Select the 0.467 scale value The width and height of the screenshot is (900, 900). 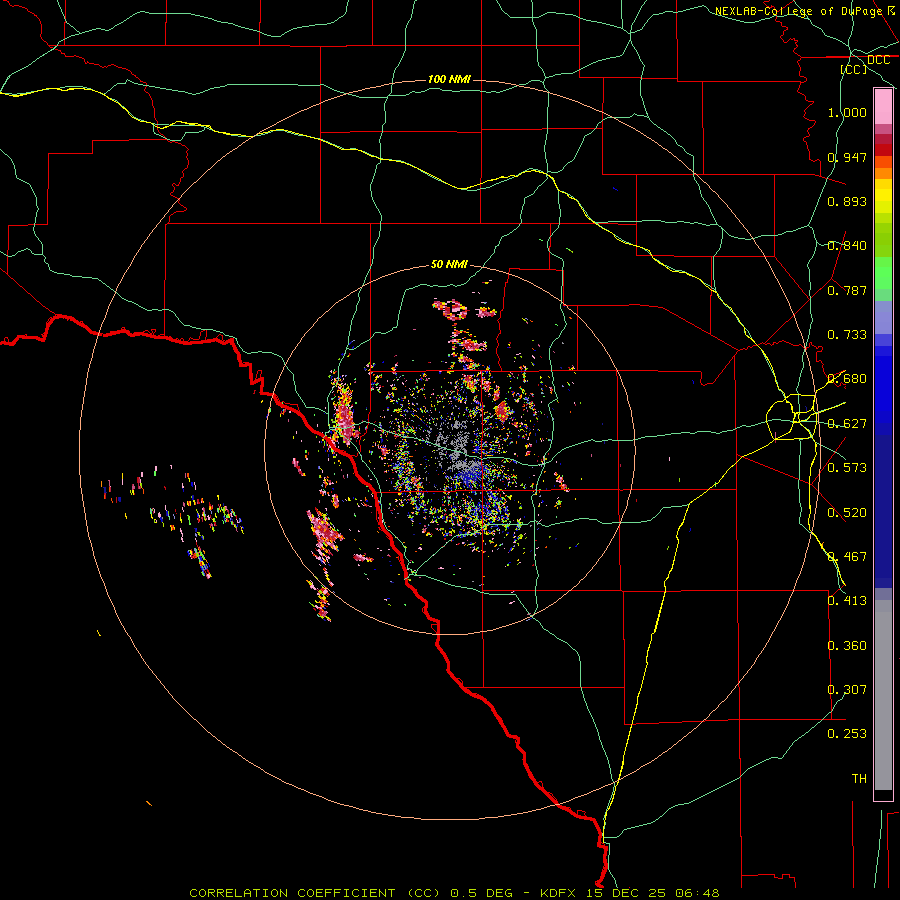point(847,557)
